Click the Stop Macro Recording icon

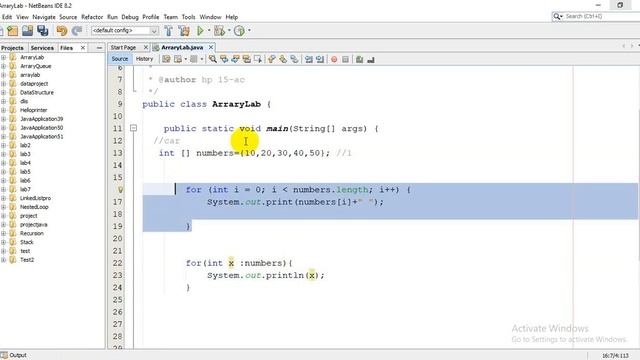(345, 60)
